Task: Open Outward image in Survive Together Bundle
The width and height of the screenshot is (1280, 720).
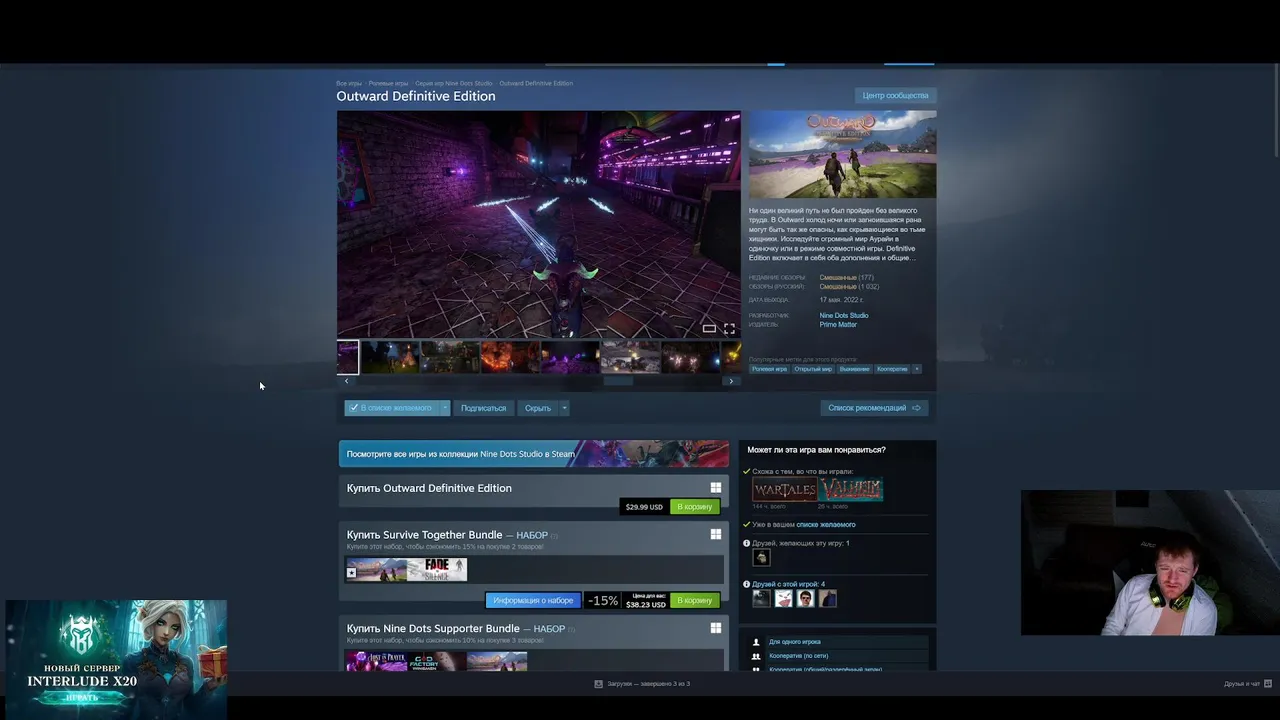Action: [377, 570]
